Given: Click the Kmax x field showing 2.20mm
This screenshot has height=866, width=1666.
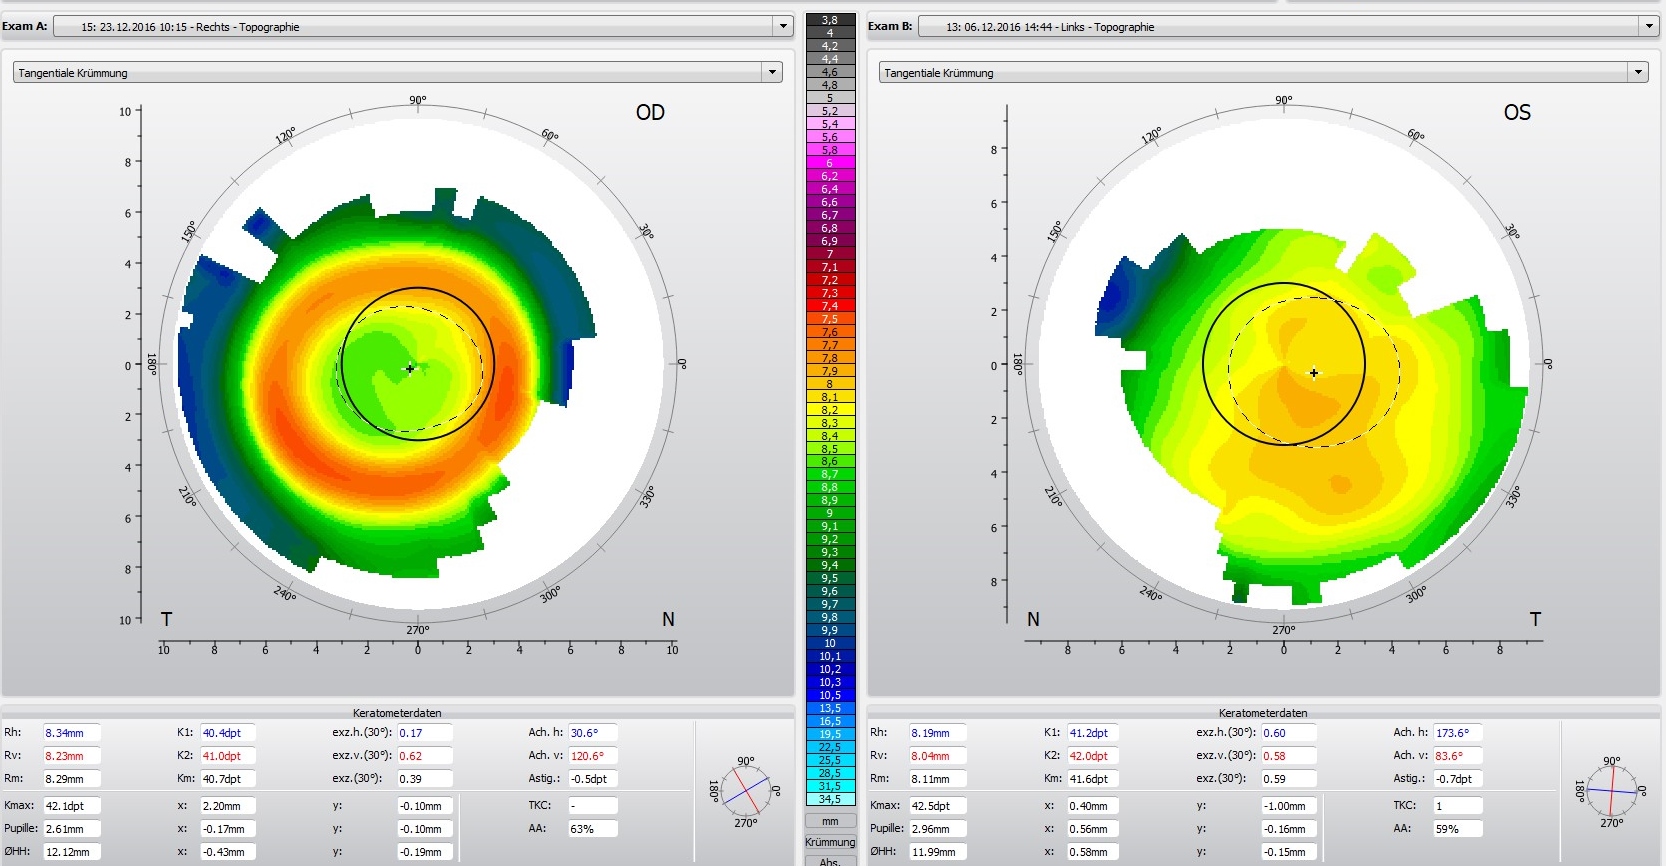Looking at the screenshot, I should 228,806.
